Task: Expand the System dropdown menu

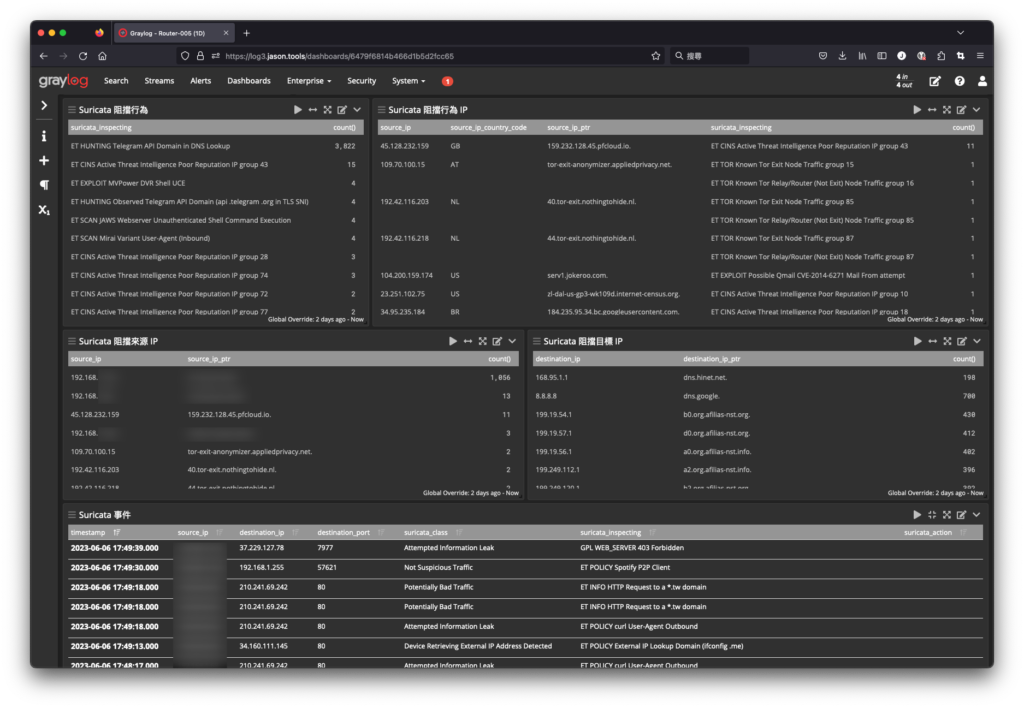Action: (x=408, y=81)
